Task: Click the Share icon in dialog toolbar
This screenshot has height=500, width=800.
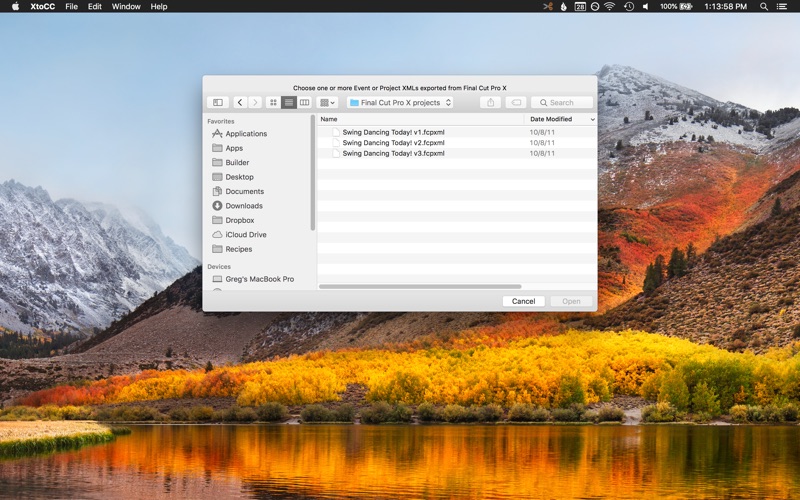Action: pos(490,103)
